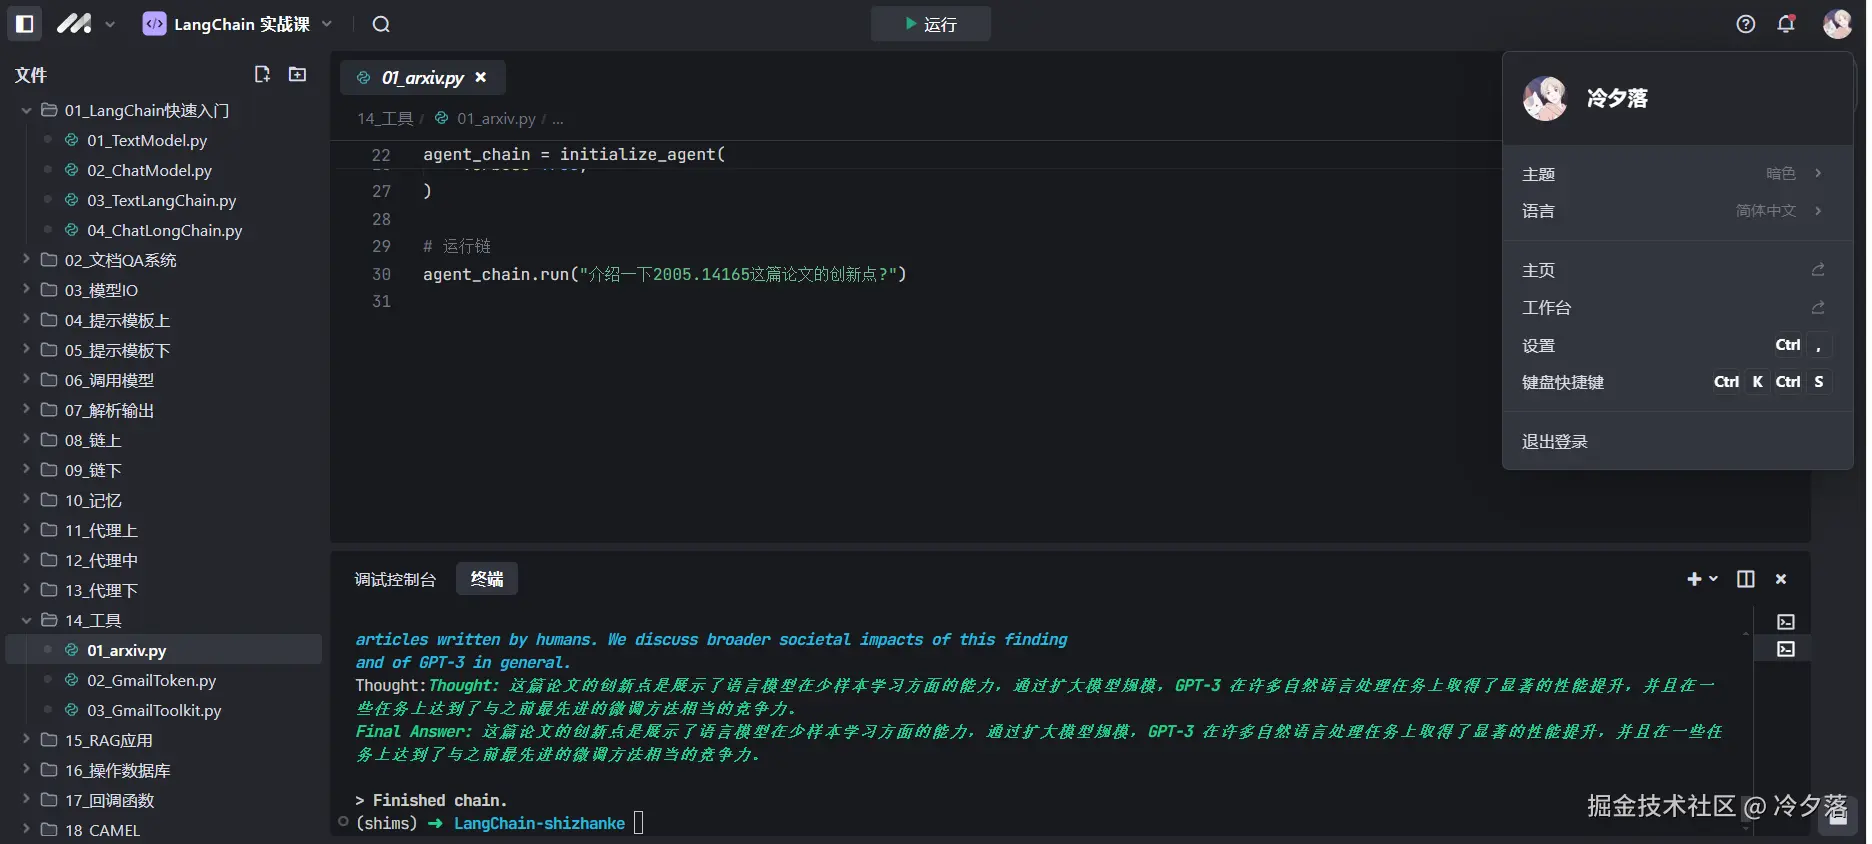This screenshot has height=844, width=1872.
Task: Close the terminal panel
Action: pos(1780,579)
